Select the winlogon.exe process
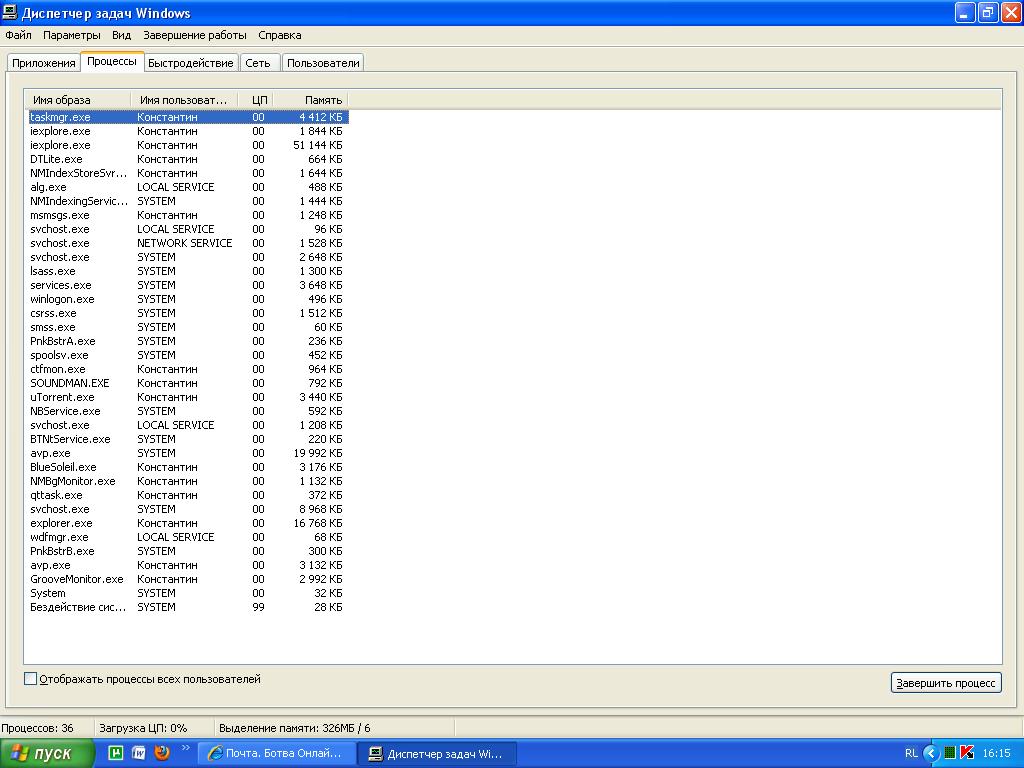The image size is (1024, 768). 188,299
